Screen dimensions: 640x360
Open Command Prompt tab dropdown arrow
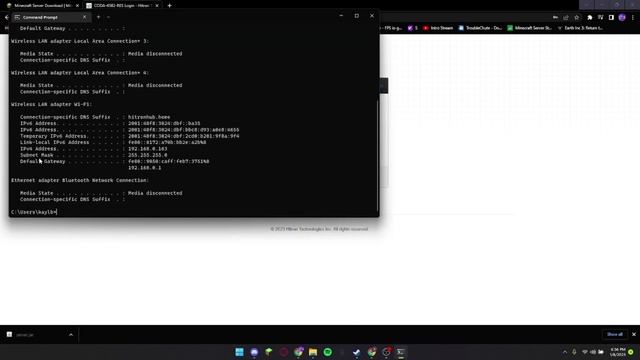108,17
